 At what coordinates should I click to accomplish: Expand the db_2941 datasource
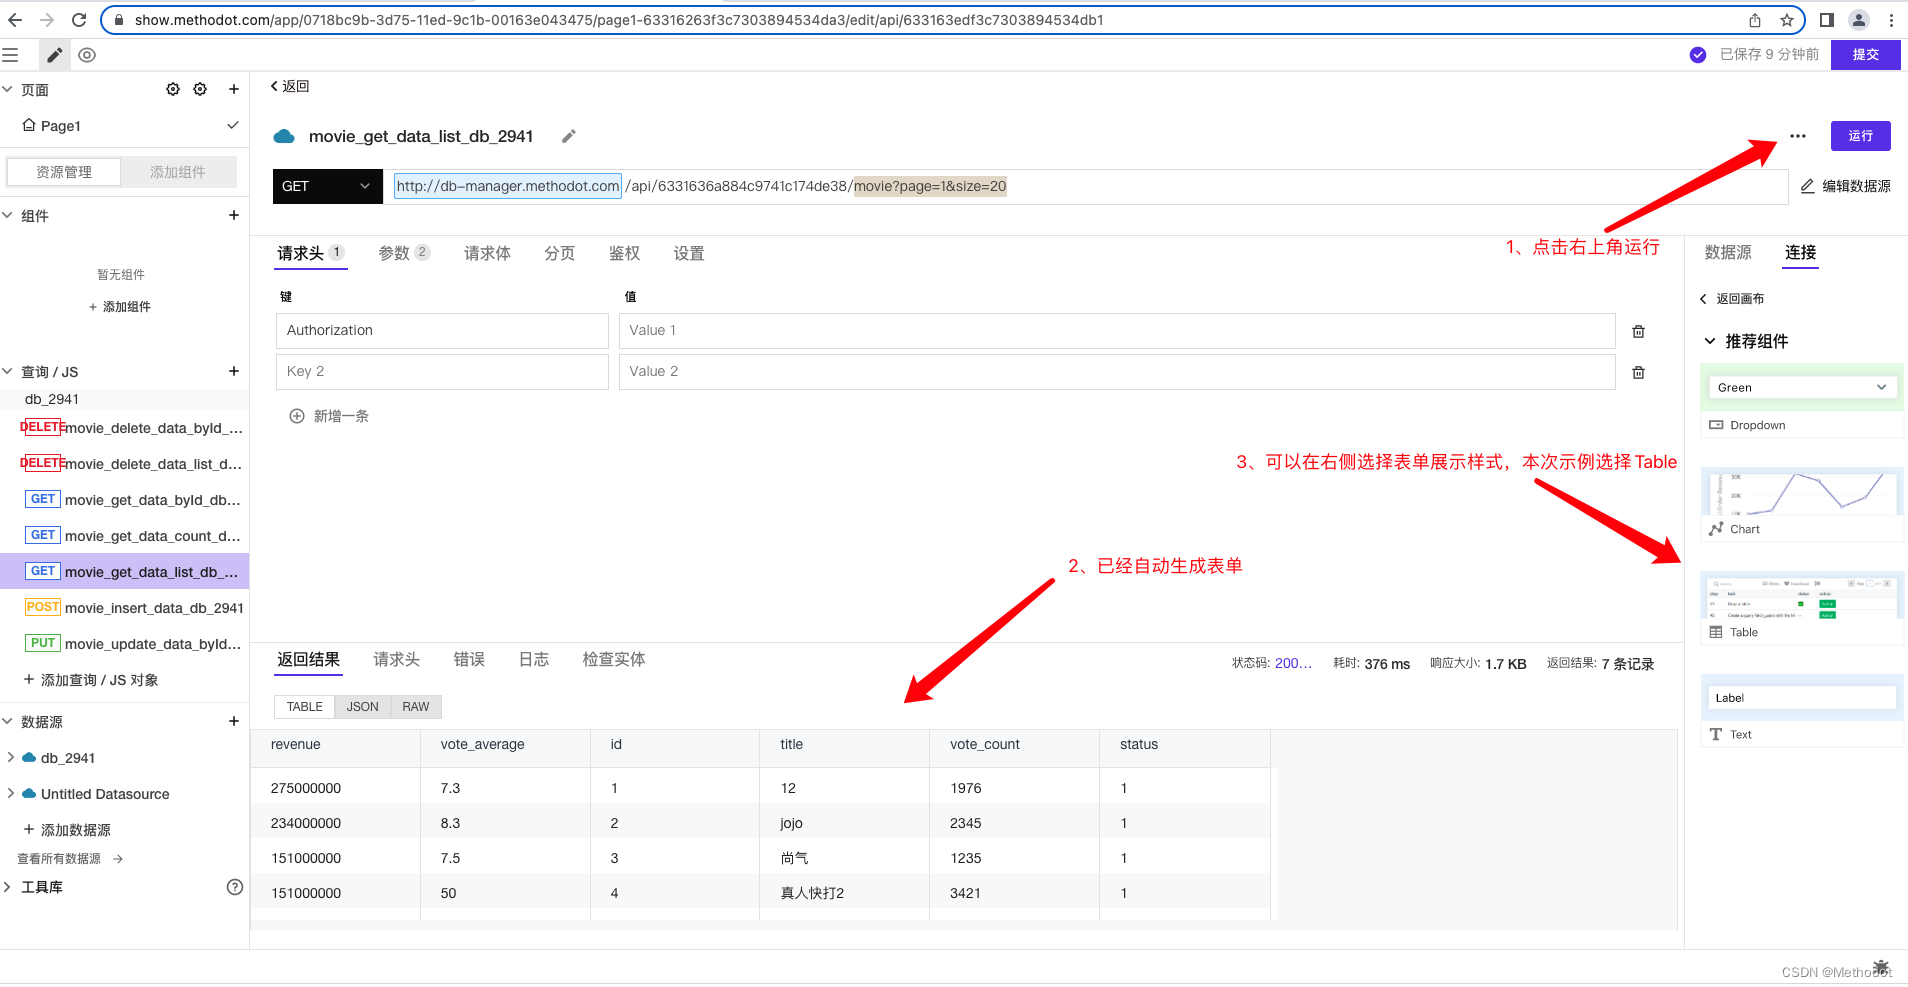click(x=11, y=757)
